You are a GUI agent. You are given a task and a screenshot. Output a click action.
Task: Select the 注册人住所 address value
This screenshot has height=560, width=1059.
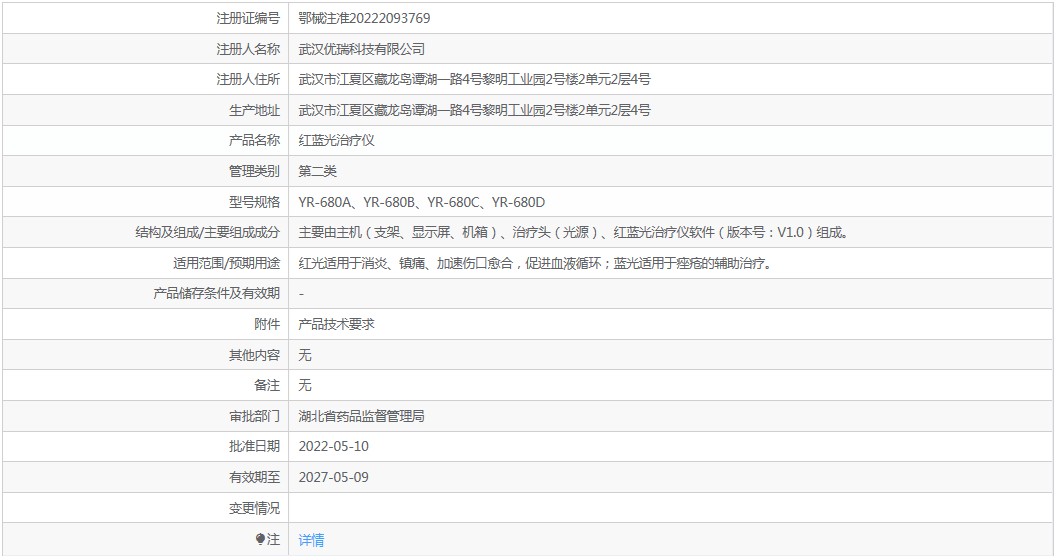click(474, 80)
